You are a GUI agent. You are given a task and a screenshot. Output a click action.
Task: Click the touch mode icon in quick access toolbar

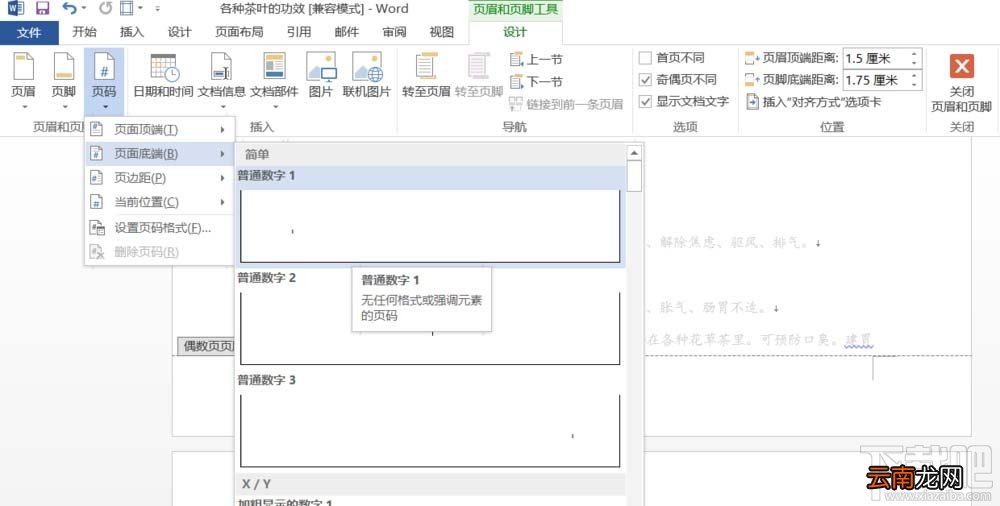click(127, 9)
